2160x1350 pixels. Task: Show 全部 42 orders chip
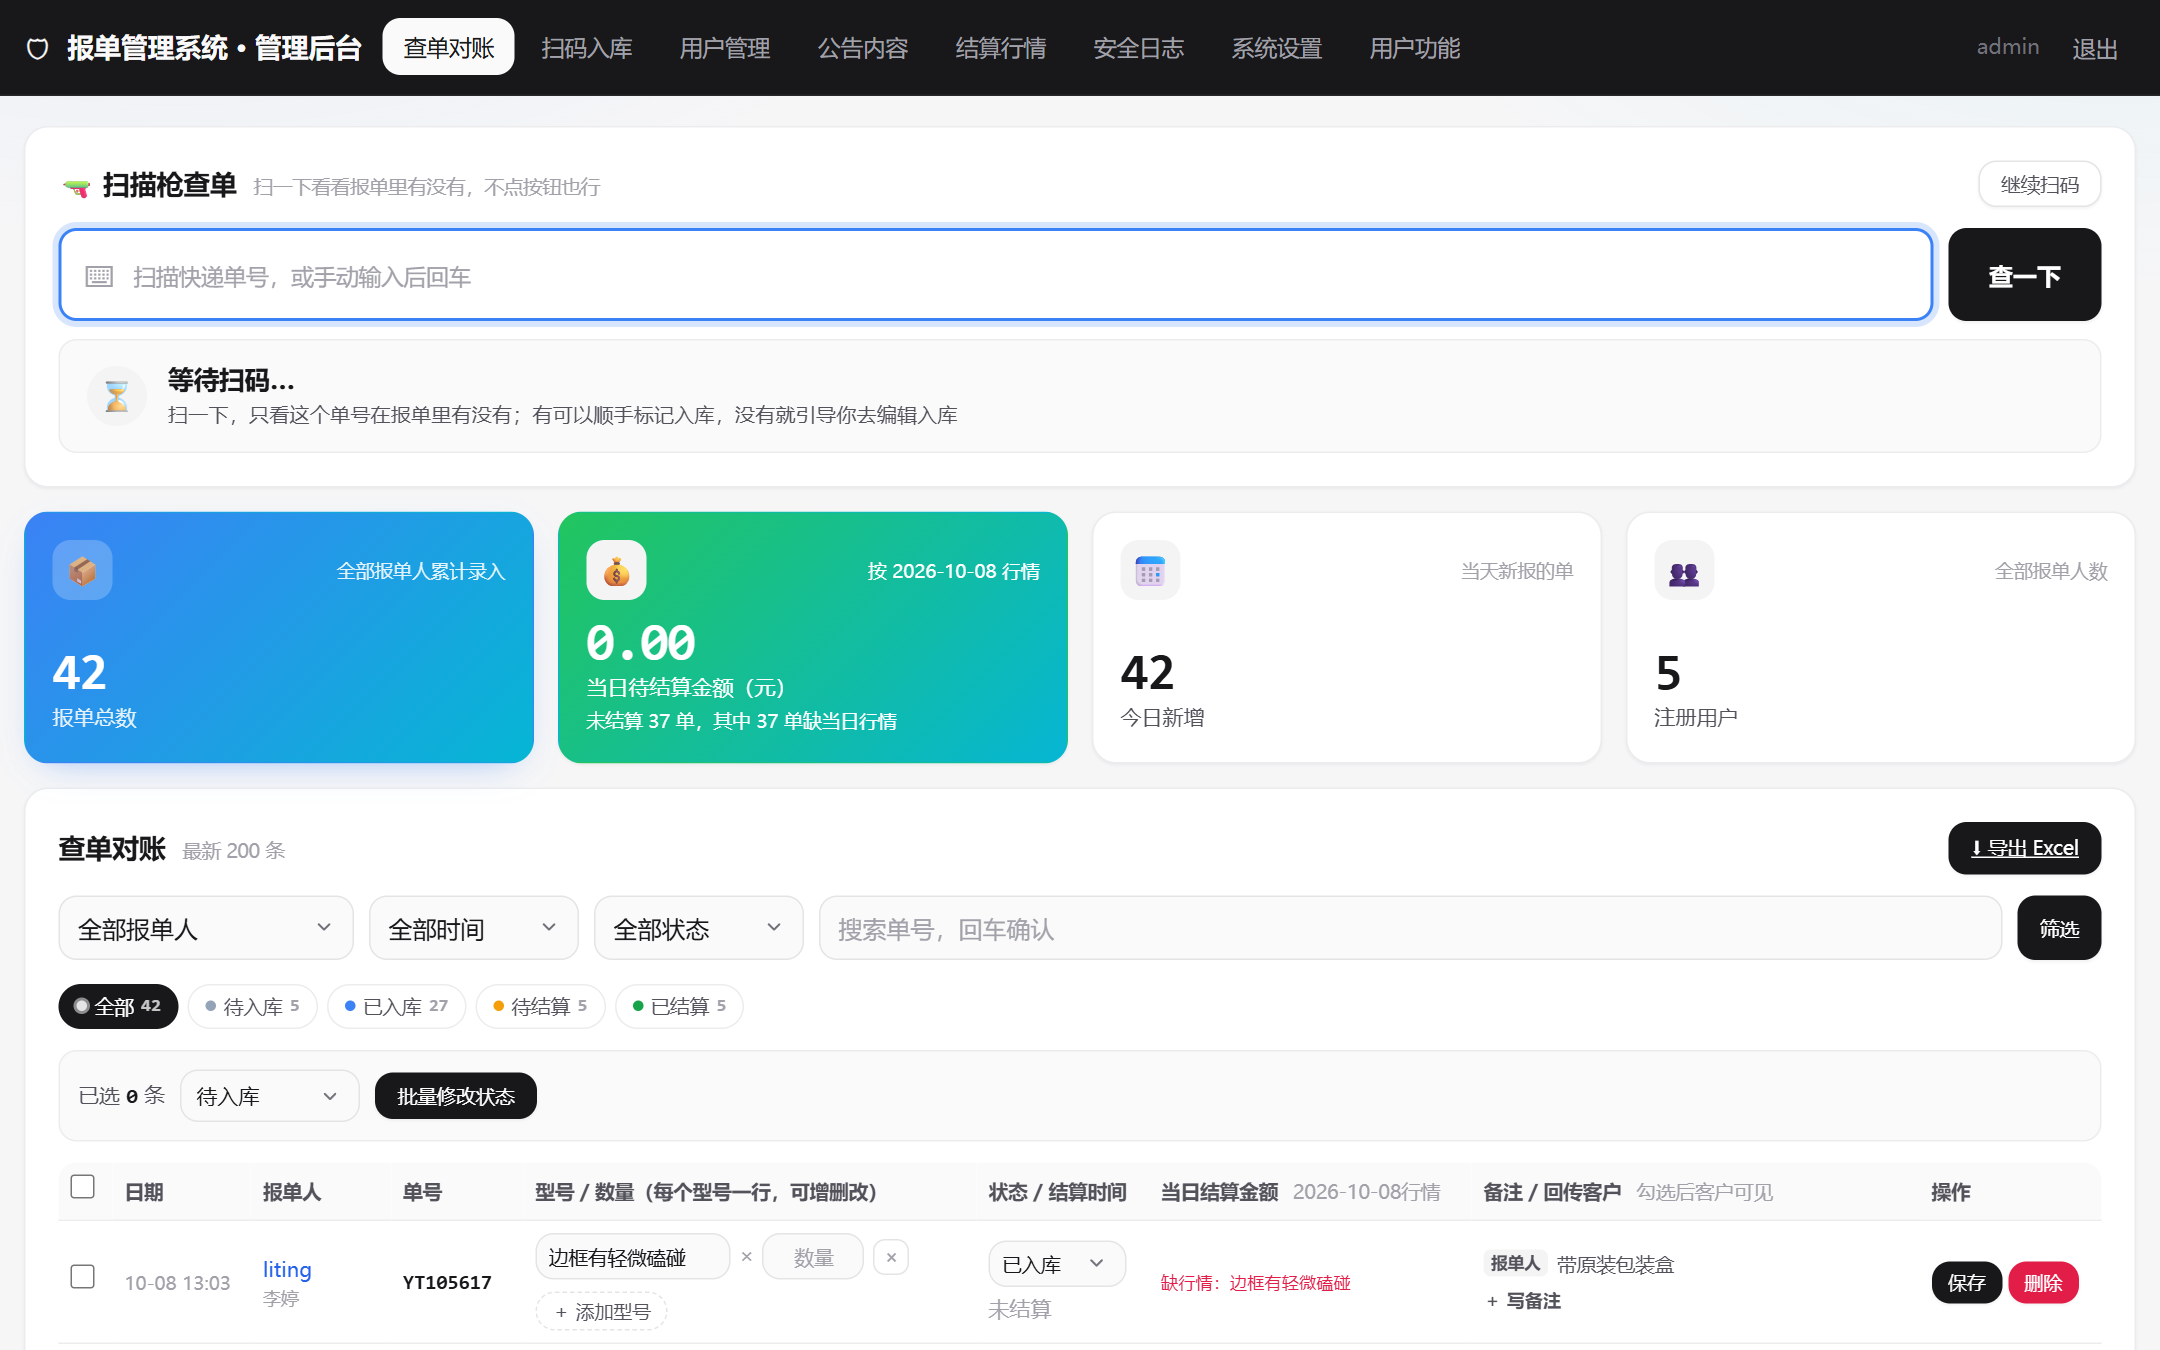[x=118, y=1006]
